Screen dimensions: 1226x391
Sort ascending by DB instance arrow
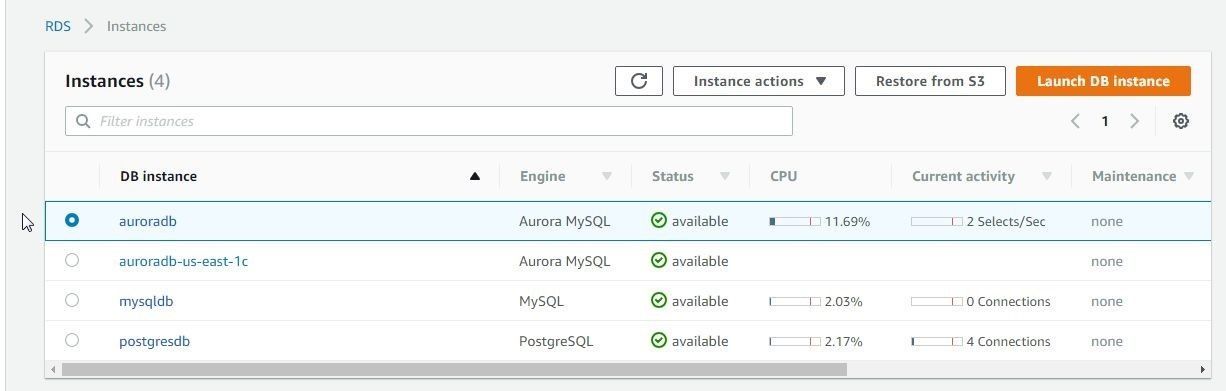[x=475, y=176]
